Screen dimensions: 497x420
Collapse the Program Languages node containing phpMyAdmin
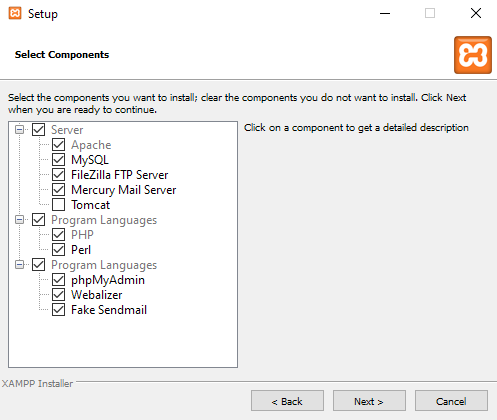pos(20,264)
